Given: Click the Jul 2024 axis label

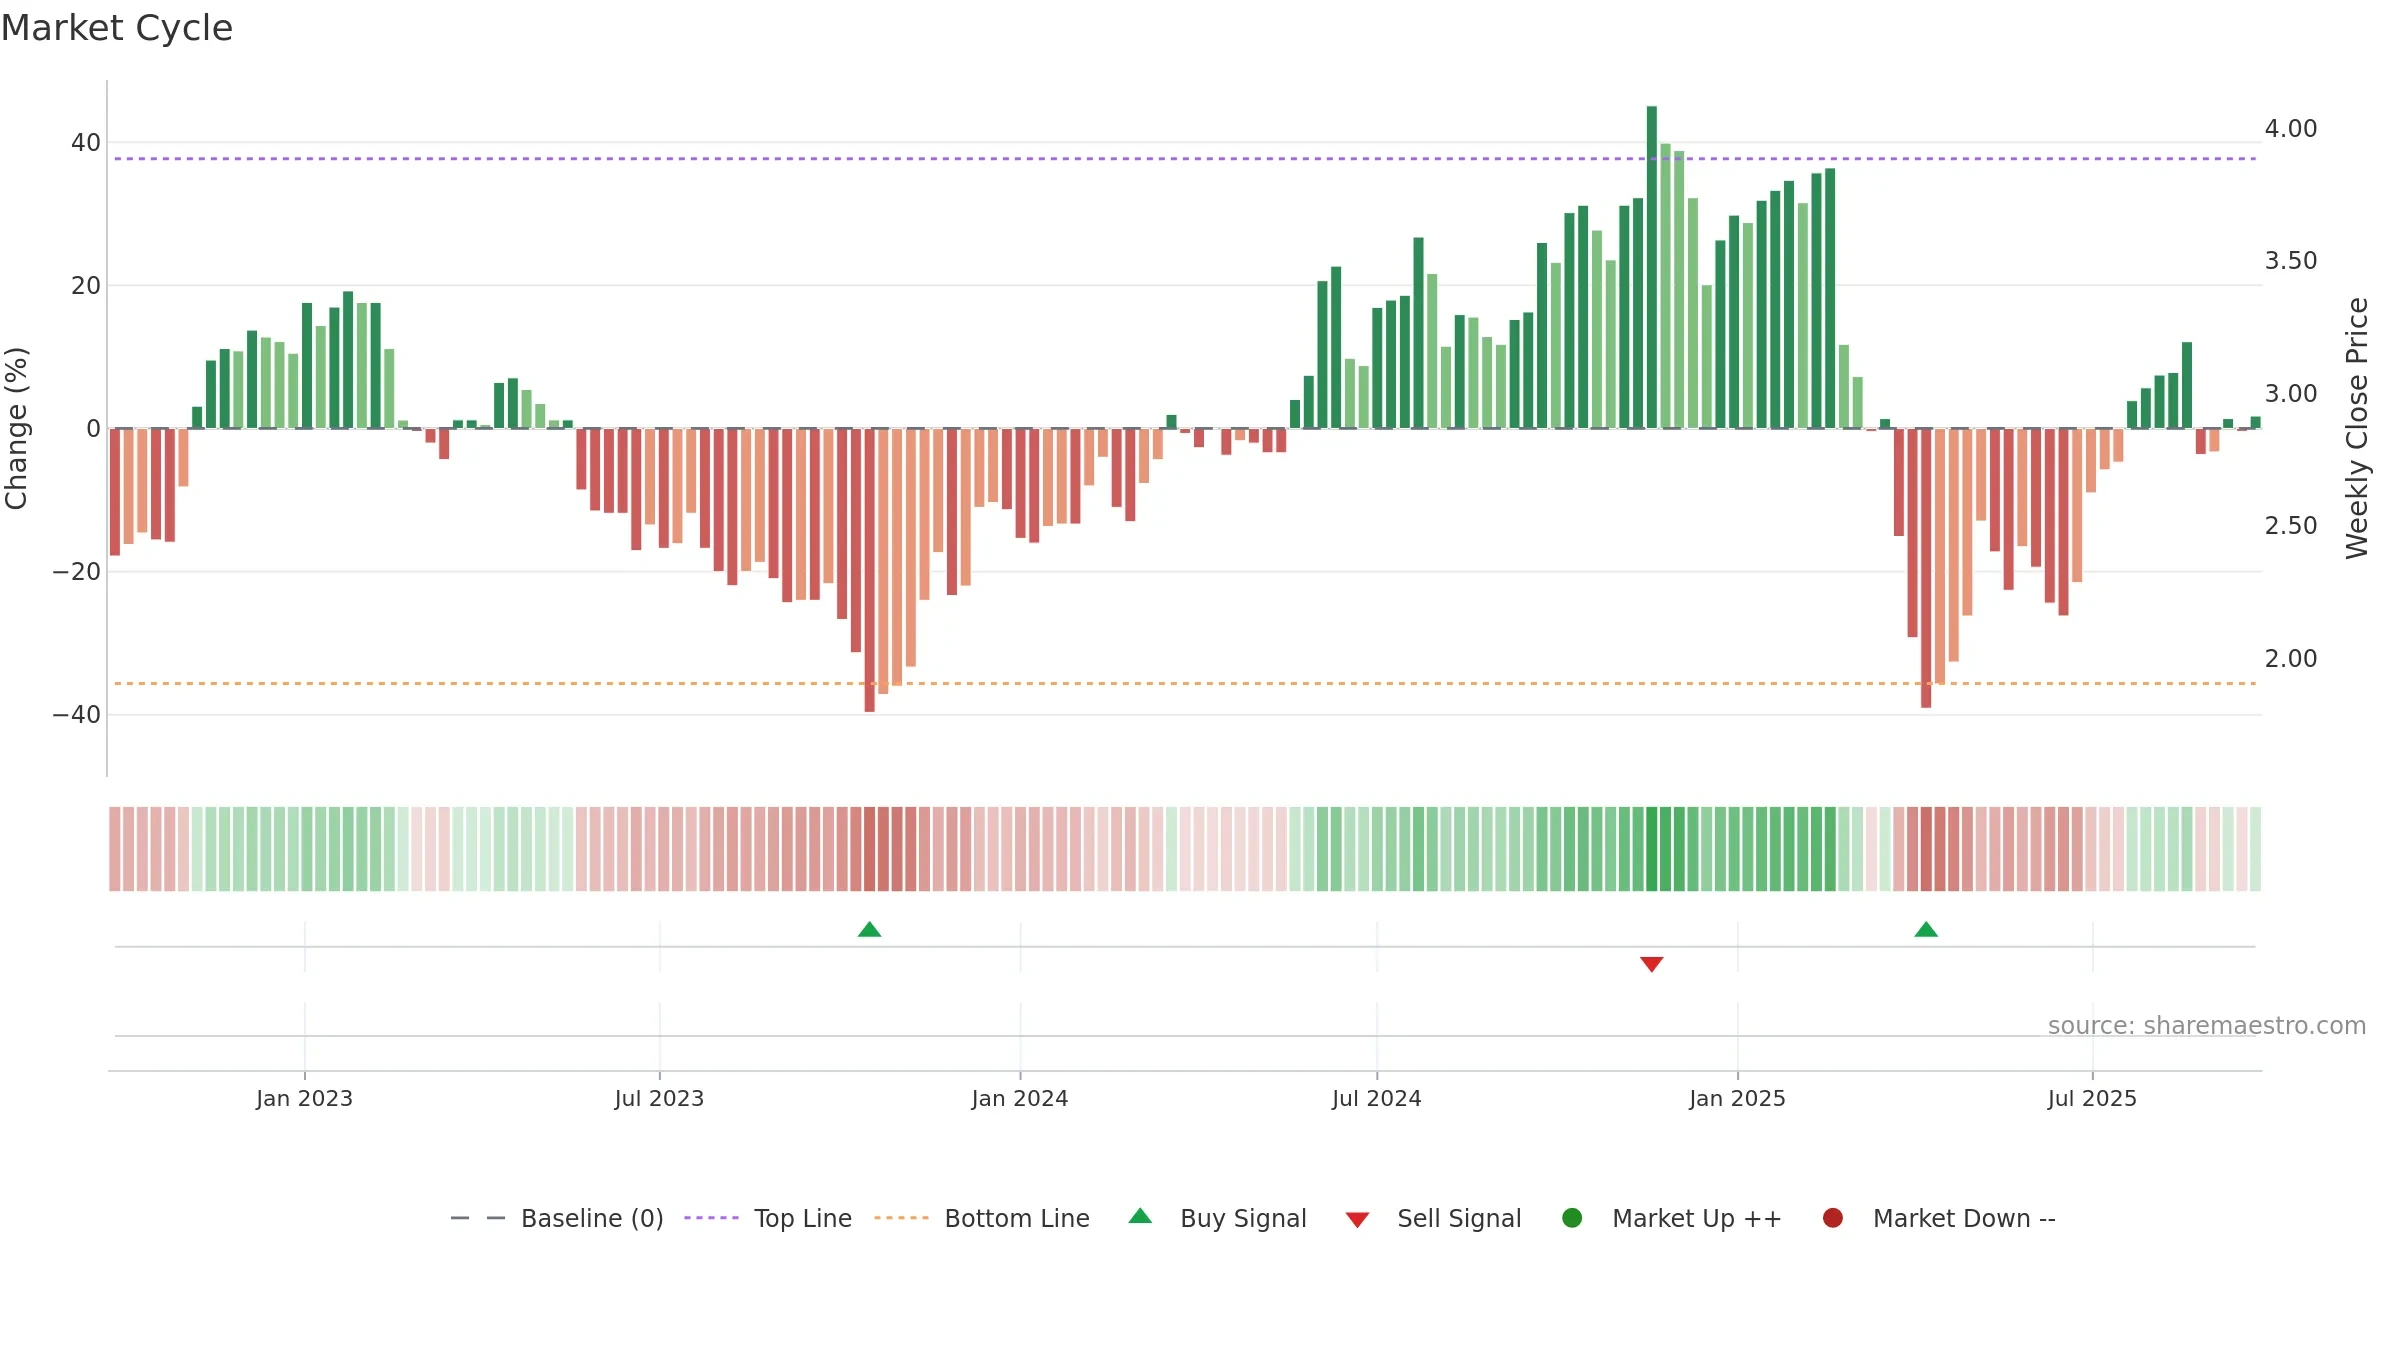Looking at the screenshot, I should click(x=1377, y=1098).
